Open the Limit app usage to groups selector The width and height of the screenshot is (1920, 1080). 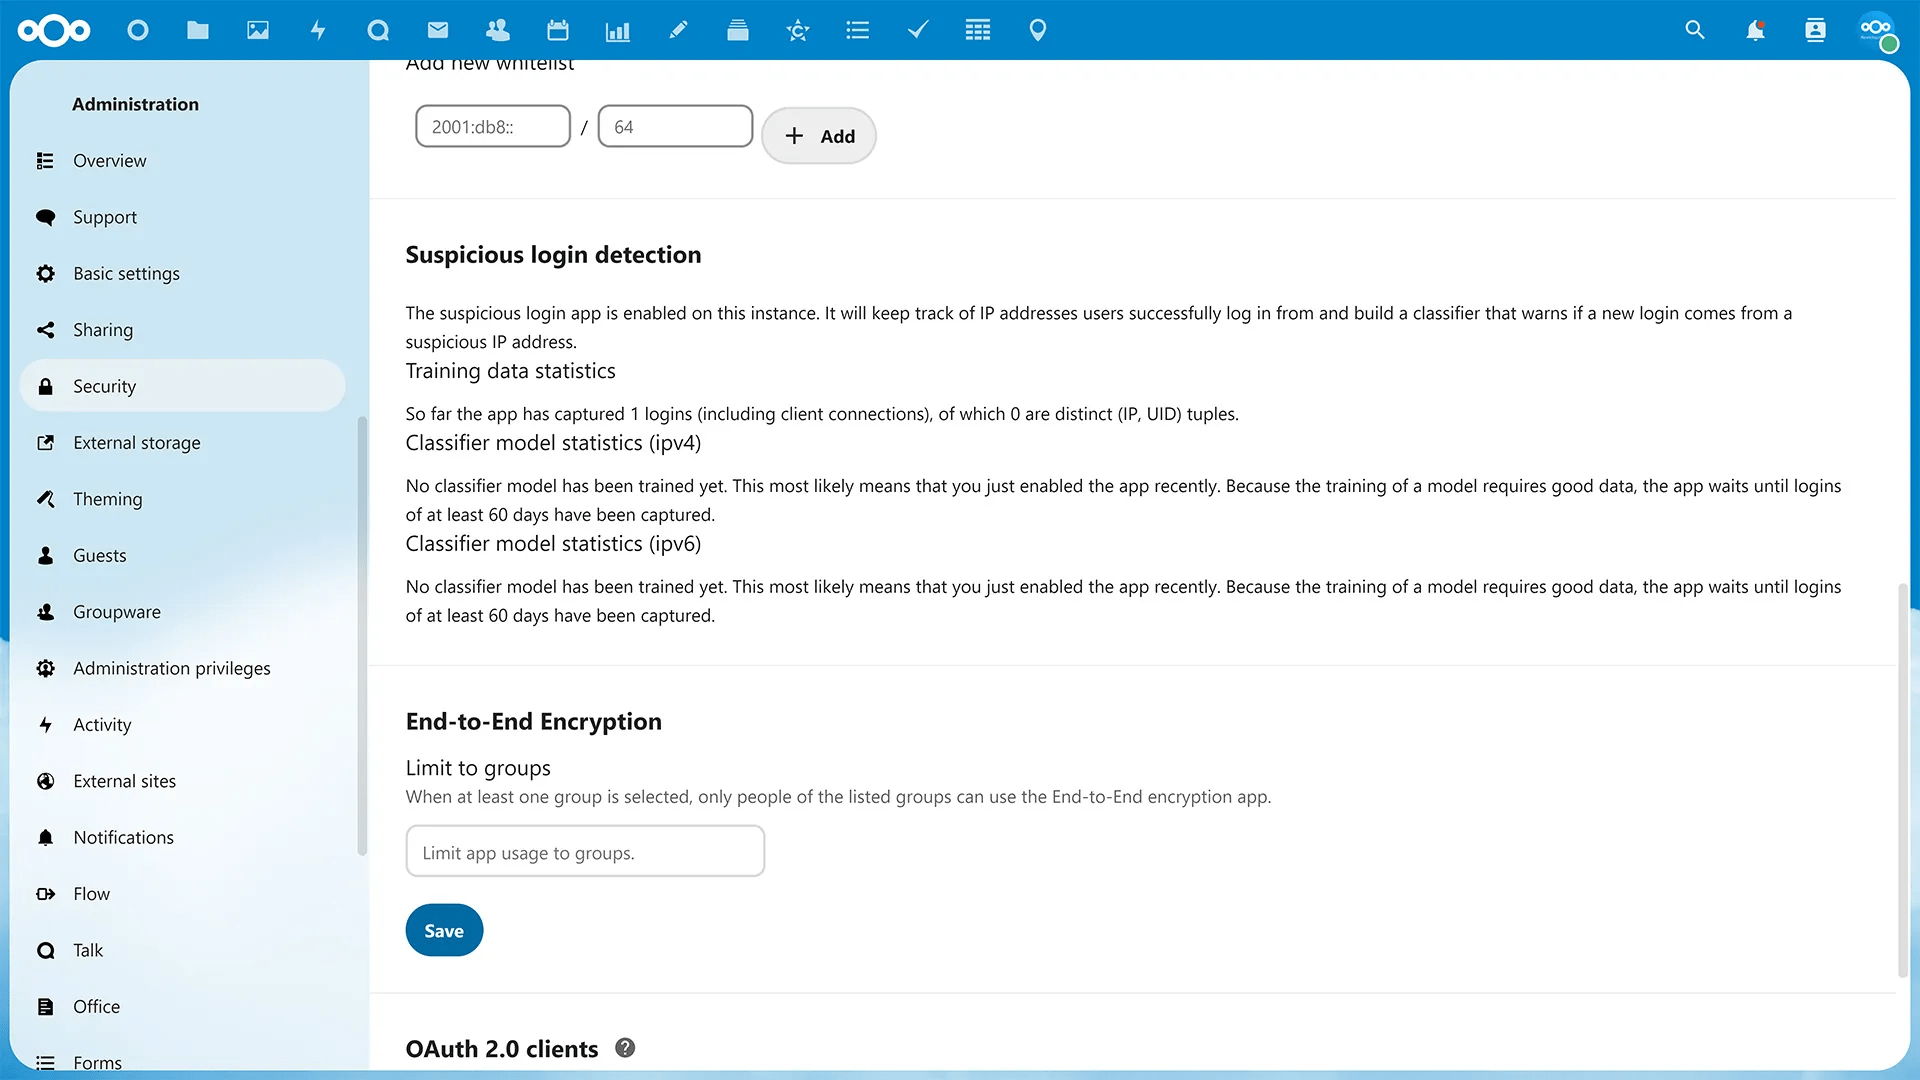click(x=585, y=852)
